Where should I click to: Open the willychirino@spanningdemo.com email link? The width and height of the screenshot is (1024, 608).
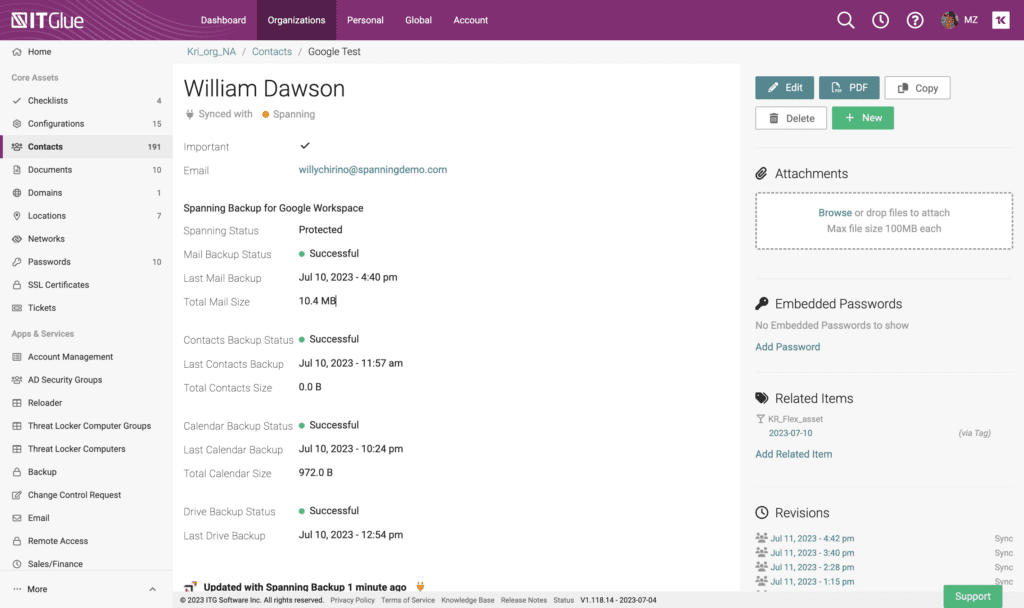[372, 170]
